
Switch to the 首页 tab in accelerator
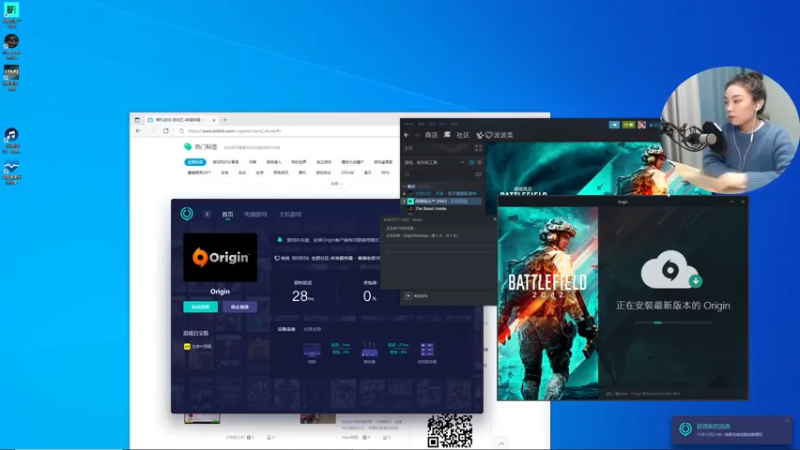tap(228, 214)
